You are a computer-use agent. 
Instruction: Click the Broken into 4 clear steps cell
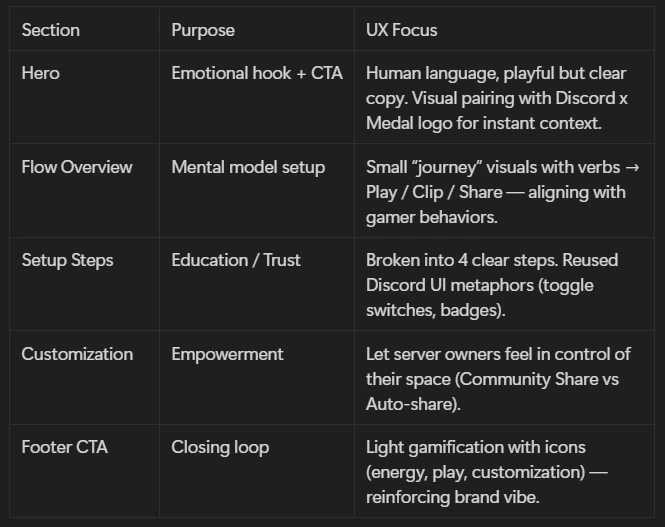(x=492, y=260)
